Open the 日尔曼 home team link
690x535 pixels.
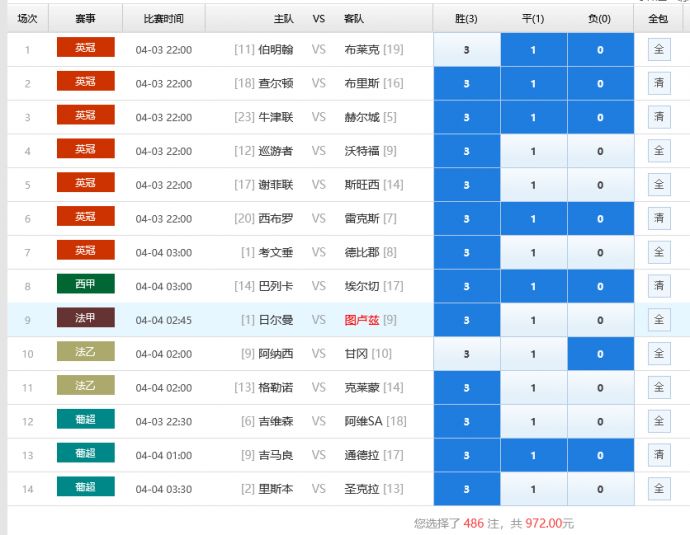(275, 320)
